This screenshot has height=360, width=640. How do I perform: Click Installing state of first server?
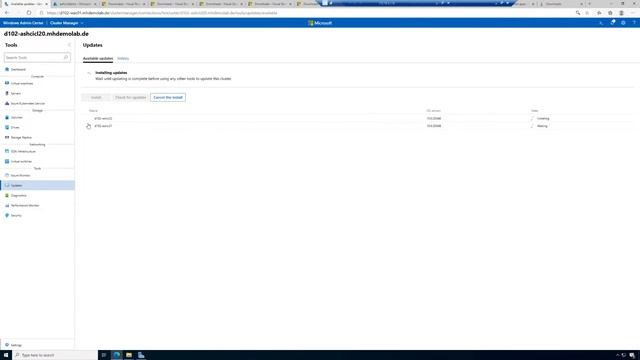pos(543,118)
